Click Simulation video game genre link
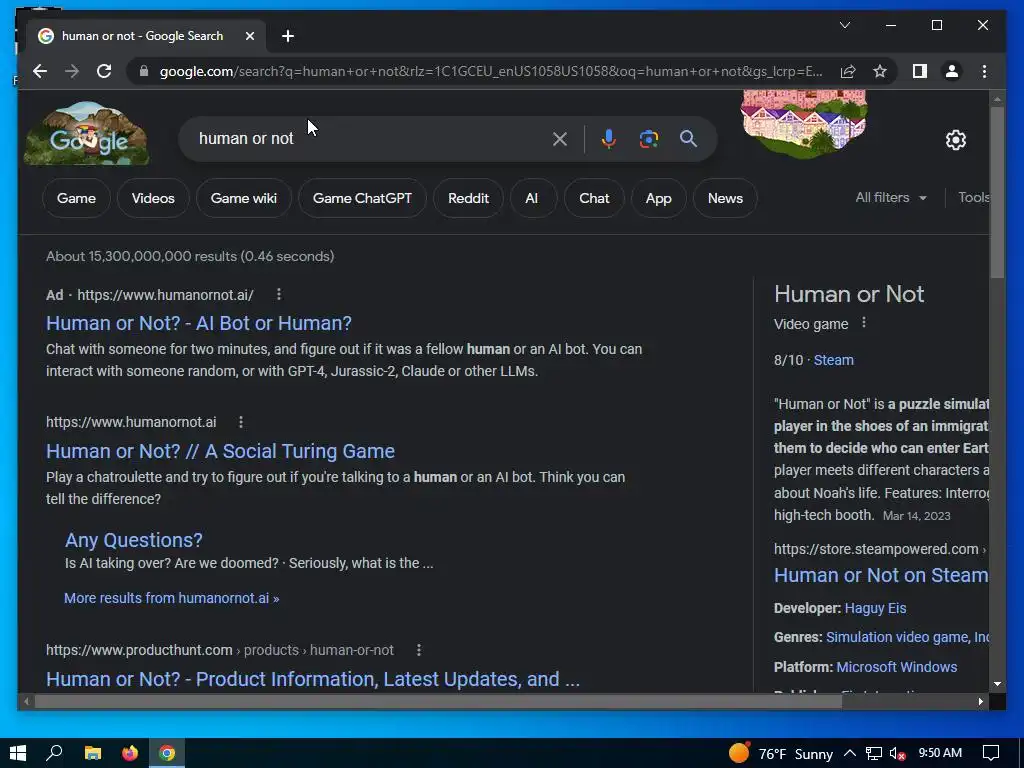This screenshot has height=768, width=1024. tap(897, 637)
